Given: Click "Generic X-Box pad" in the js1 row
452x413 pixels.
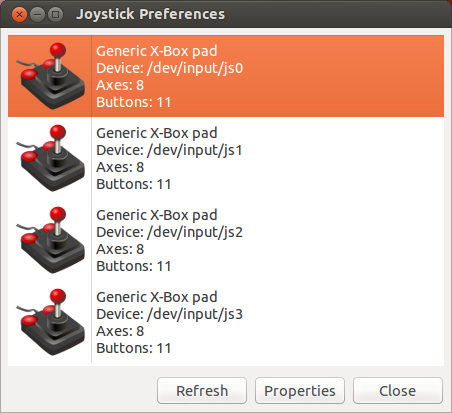Looking at the screenshot, I should click(x=157, y=133).
